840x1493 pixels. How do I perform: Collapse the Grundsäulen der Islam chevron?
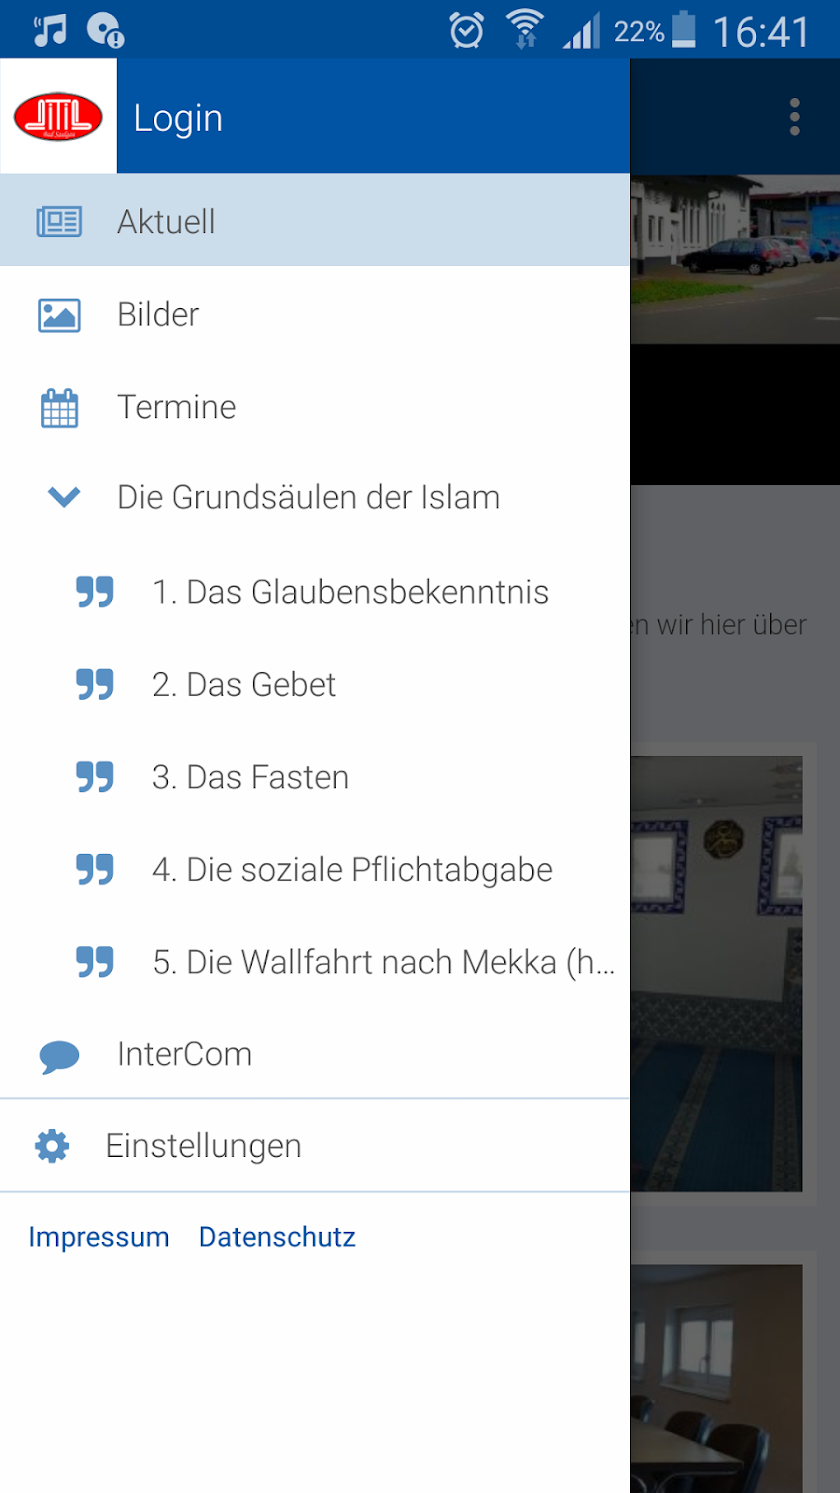coord(64,497)
